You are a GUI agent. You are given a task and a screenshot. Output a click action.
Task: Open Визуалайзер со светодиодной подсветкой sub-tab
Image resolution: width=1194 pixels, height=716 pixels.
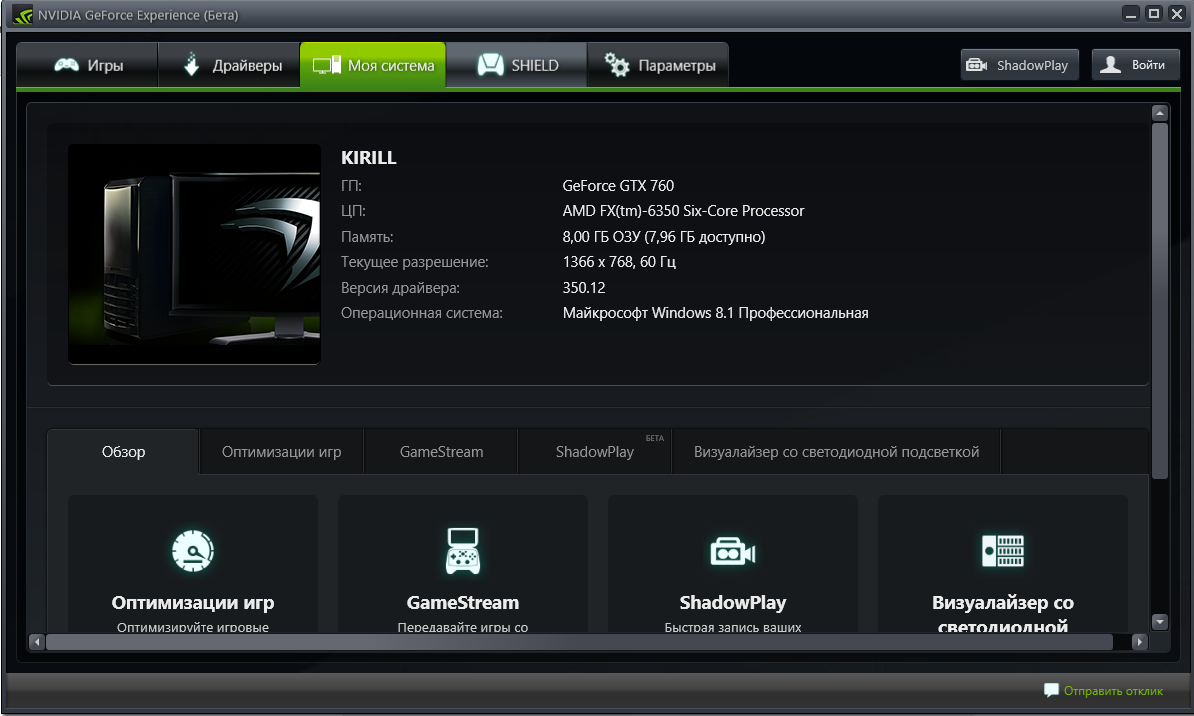[836, 452]
